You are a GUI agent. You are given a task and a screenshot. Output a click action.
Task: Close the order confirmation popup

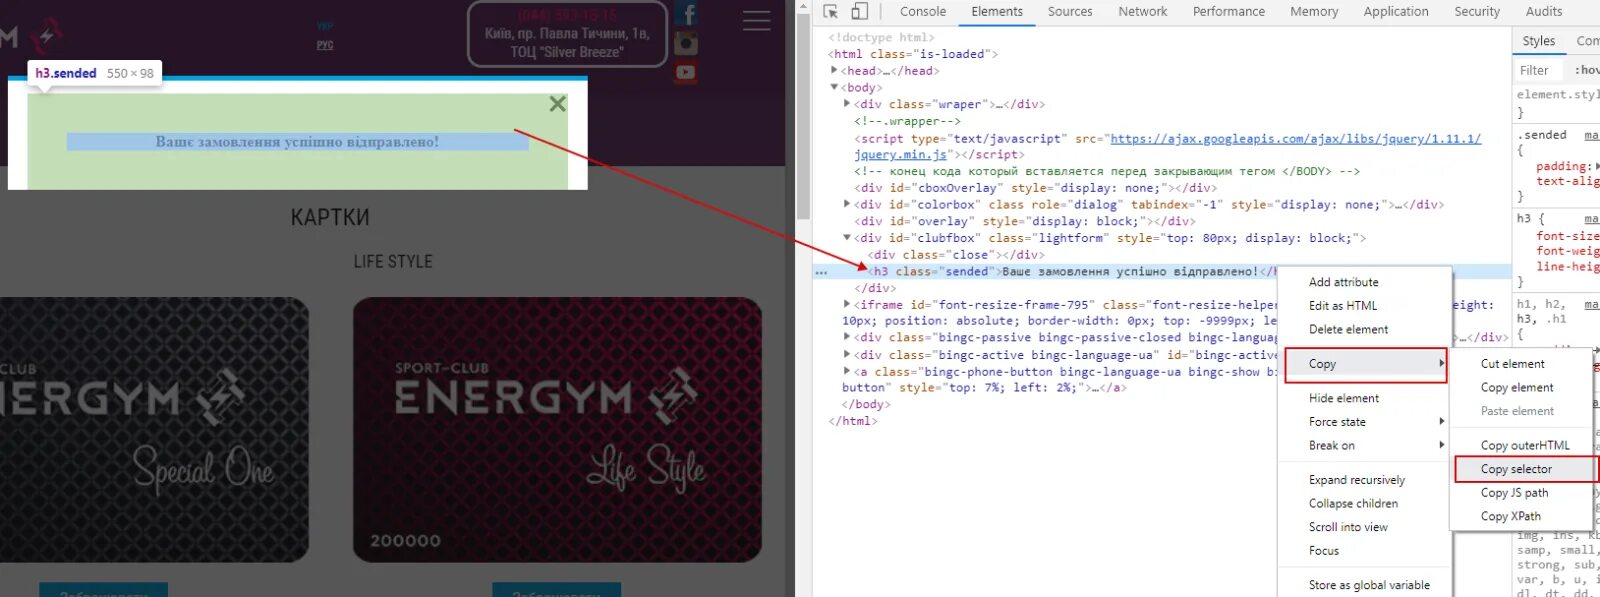(x=558, y=103)
